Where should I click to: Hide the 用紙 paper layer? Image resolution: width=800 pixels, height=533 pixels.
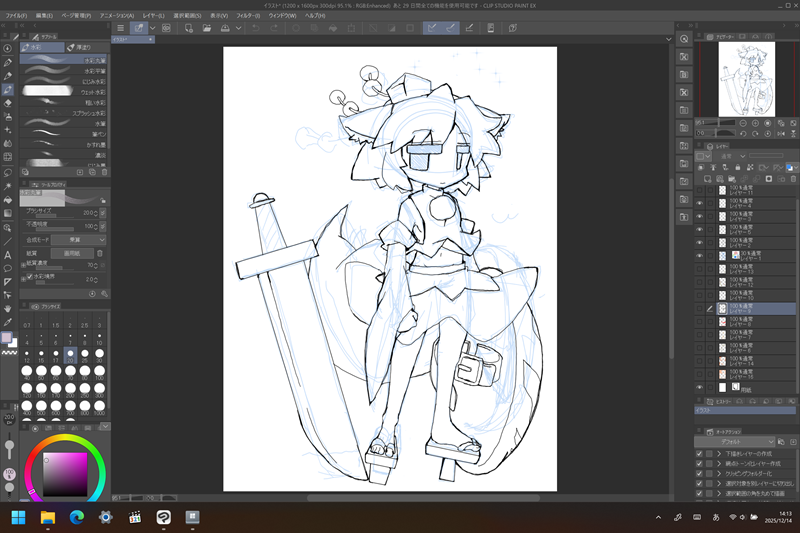coord(699,388)
